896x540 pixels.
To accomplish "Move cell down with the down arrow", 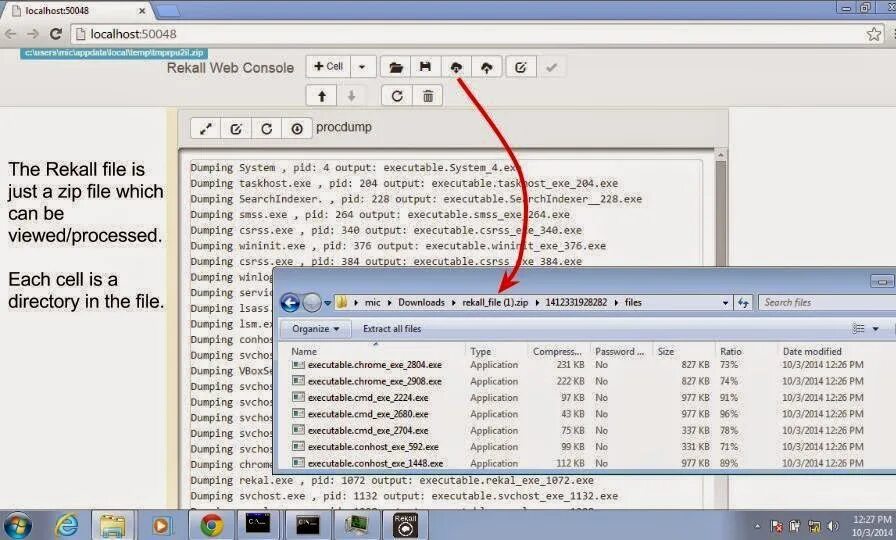I will (351, 95).
